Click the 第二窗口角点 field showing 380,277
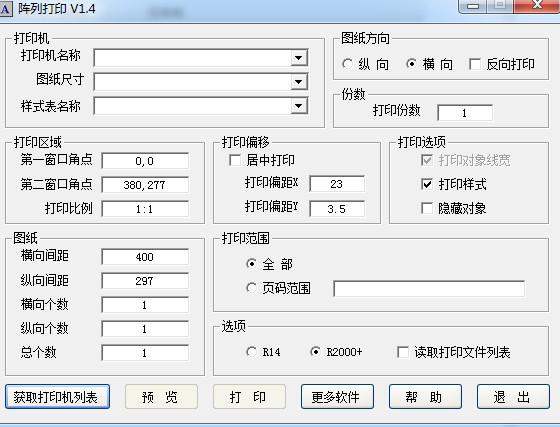The image size is (560, 427). tap(145, 185)
